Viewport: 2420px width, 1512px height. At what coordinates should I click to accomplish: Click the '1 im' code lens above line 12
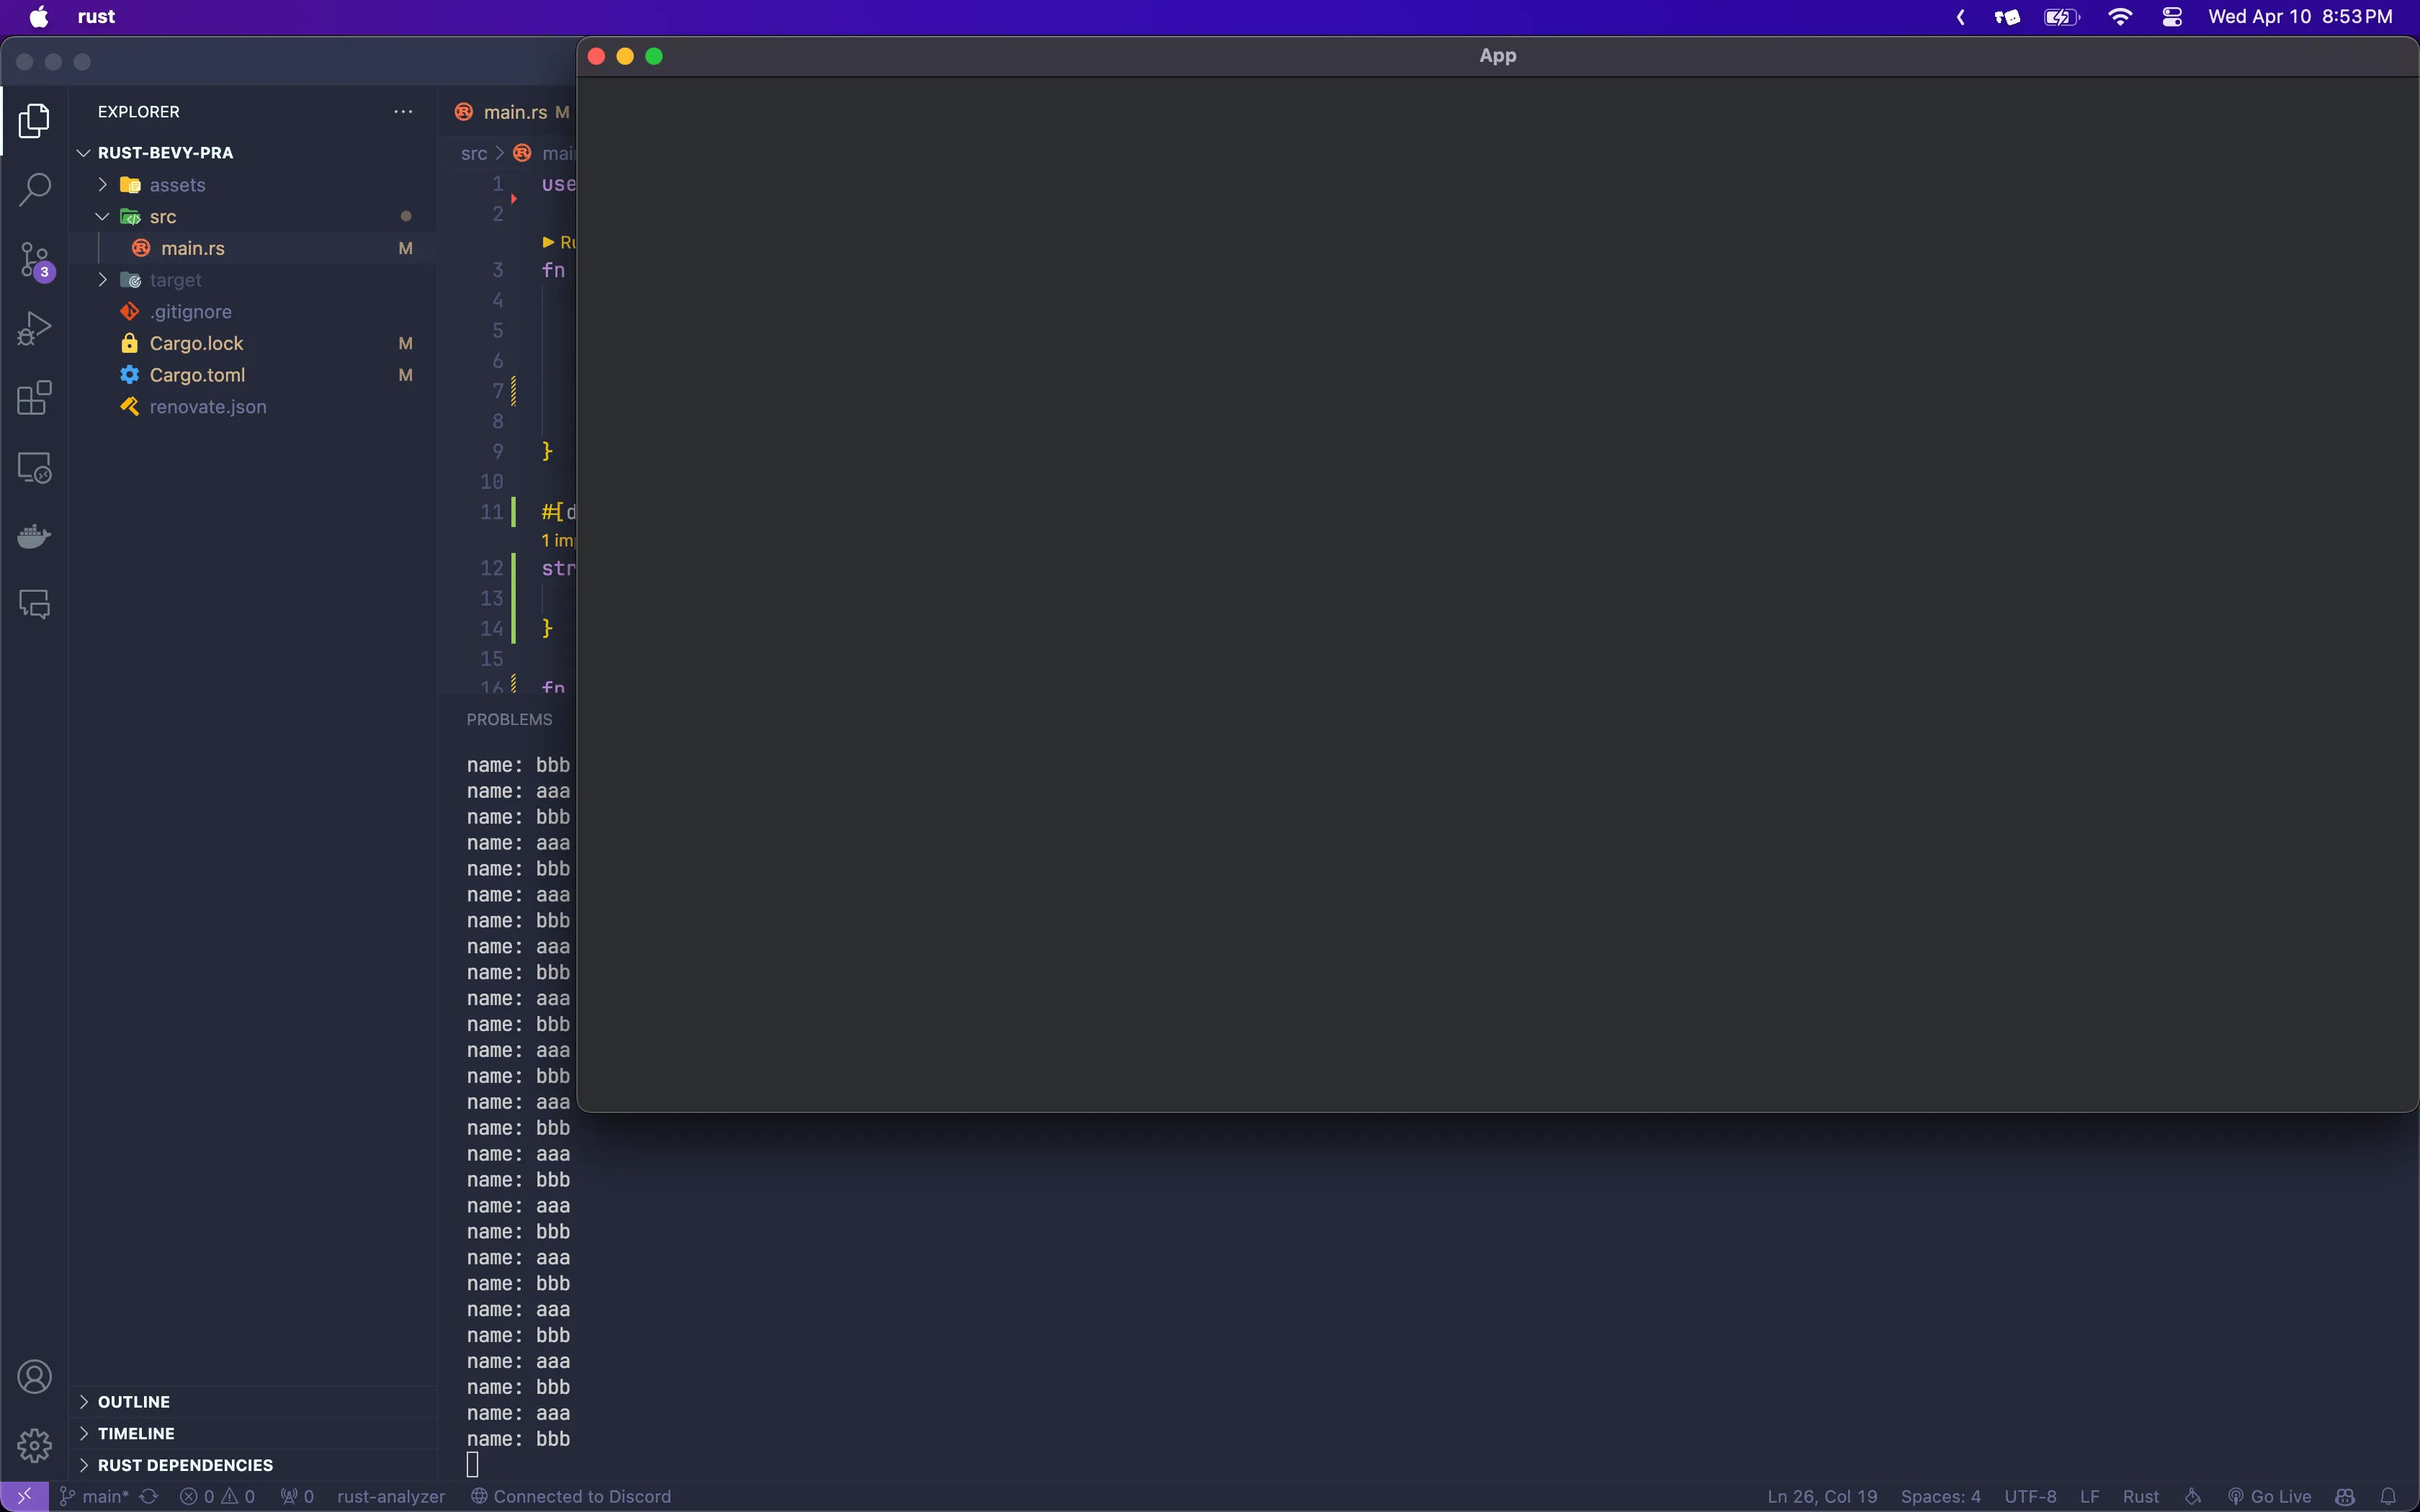pos(558,540)
